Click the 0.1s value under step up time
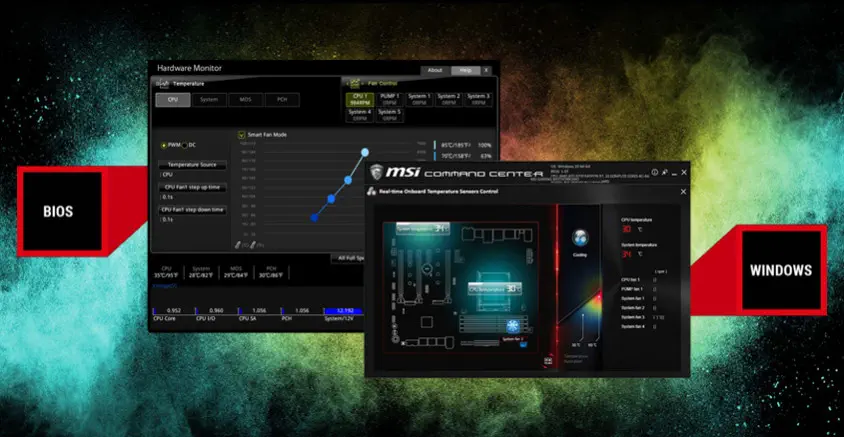844x437 pixels. 167,197
